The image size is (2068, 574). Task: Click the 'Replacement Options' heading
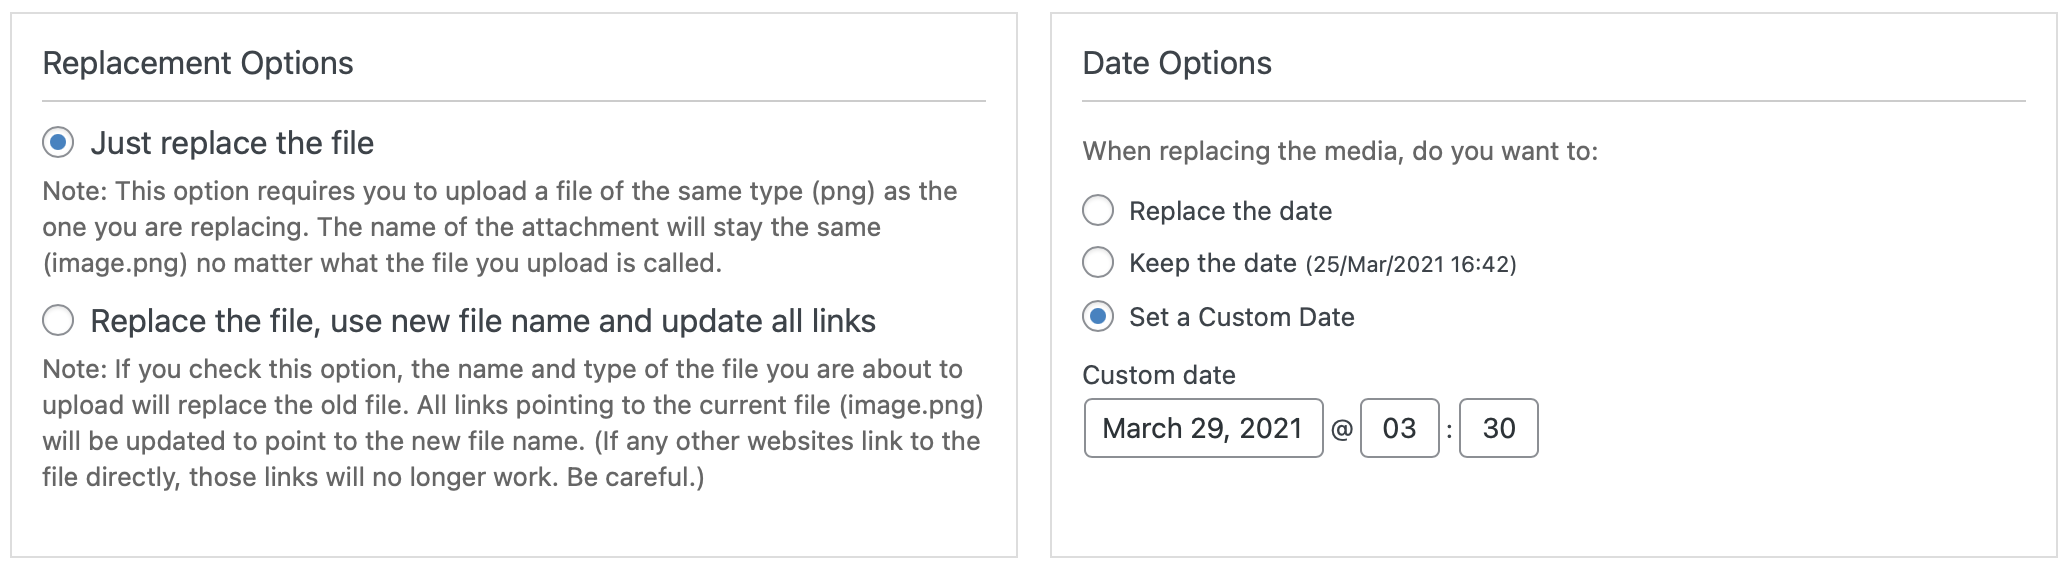[x=197, y=63]
